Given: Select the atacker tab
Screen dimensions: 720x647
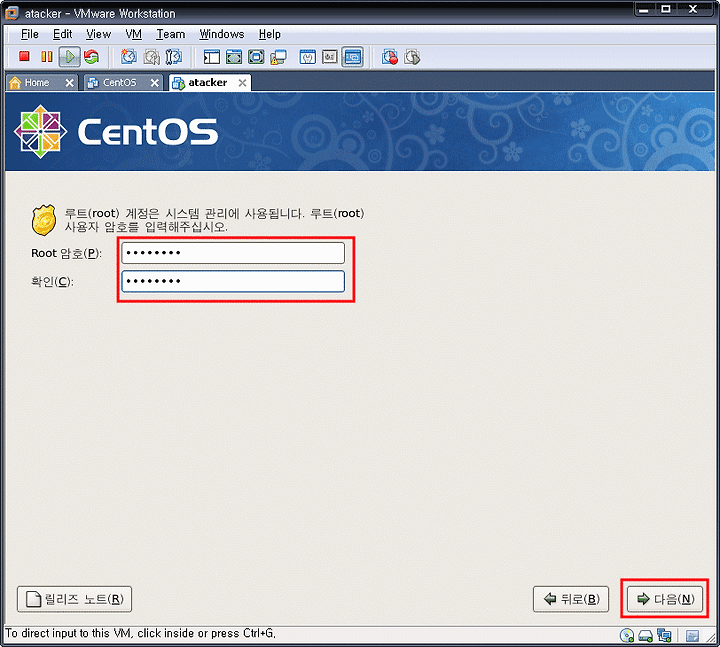Looking at the screenshot, I should (x=208, y=83).
